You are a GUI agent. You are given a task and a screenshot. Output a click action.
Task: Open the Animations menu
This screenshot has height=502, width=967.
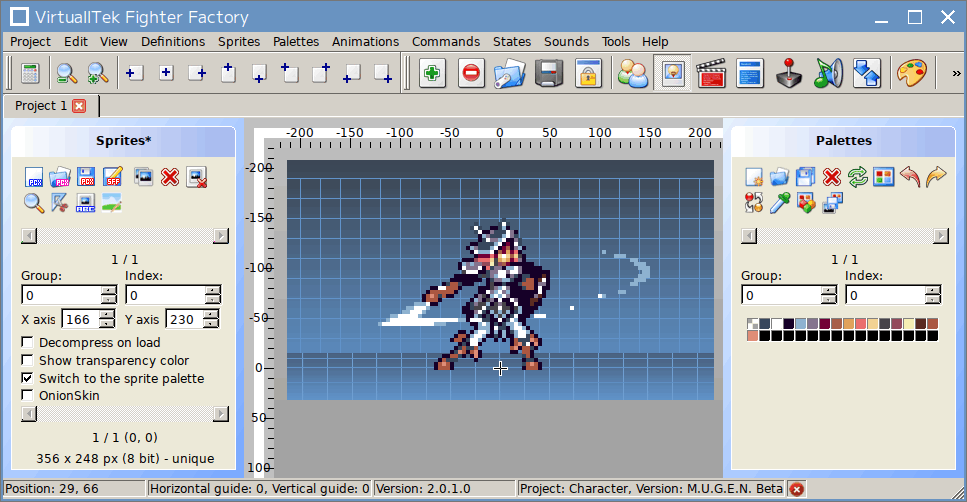click(365, 41)
